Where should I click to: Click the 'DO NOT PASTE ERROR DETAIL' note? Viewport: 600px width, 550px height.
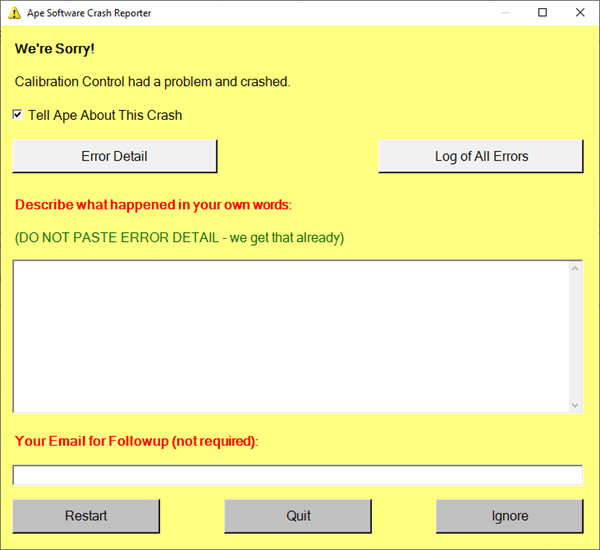click(179, 238)
